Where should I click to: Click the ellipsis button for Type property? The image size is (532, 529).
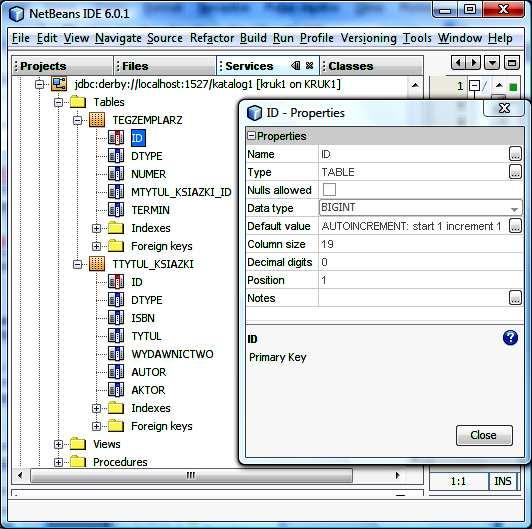(x=515, y=172)
